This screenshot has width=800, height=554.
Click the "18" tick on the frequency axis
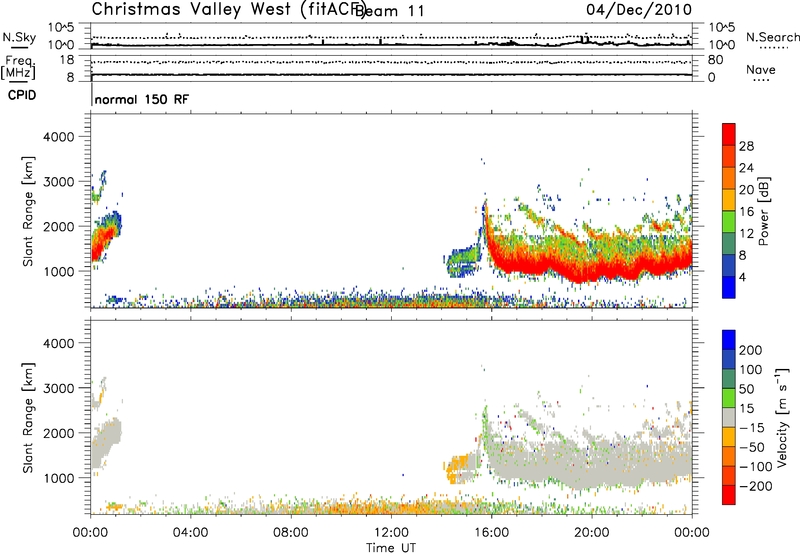tap(66, 60)
